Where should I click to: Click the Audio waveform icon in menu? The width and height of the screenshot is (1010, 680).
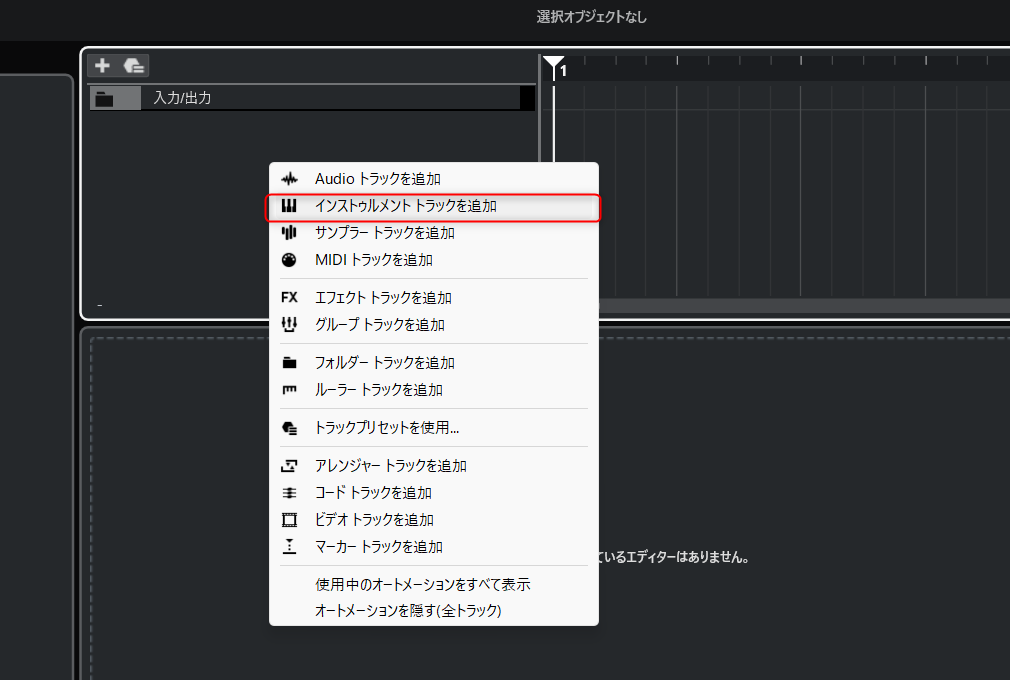pyautogui.click(x=289, y=179)
